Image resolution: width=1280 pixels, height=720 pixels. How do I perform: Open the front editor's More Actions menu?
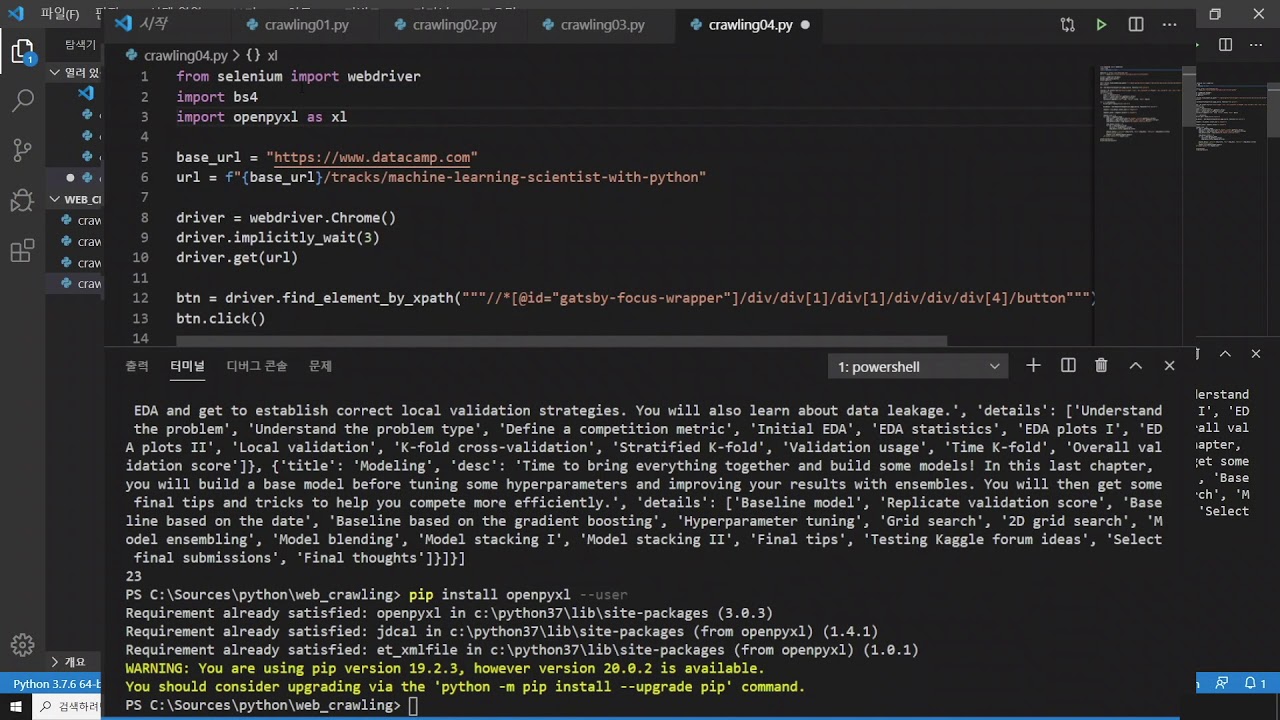click(1170, 25)
